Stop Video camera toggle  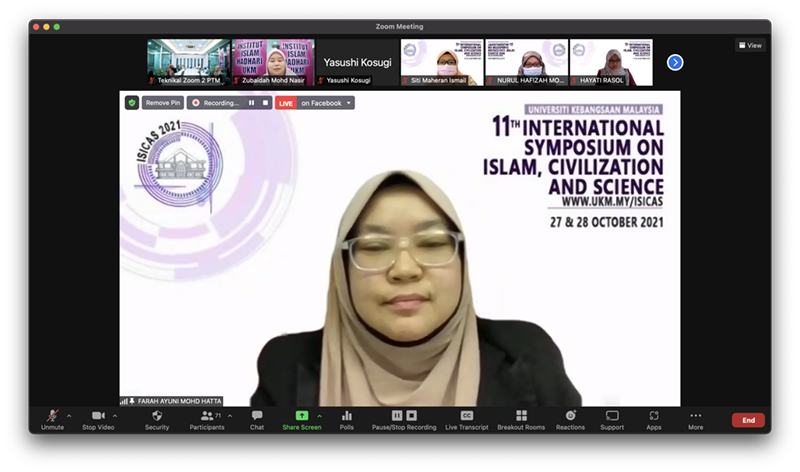(98, 416)
